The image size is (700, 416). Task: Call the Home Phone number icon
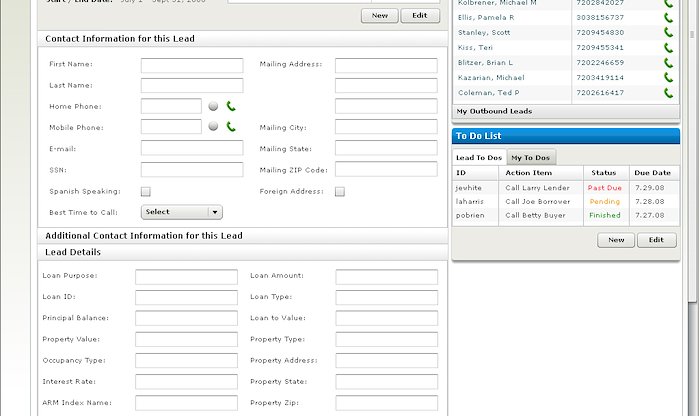[231, 106]
